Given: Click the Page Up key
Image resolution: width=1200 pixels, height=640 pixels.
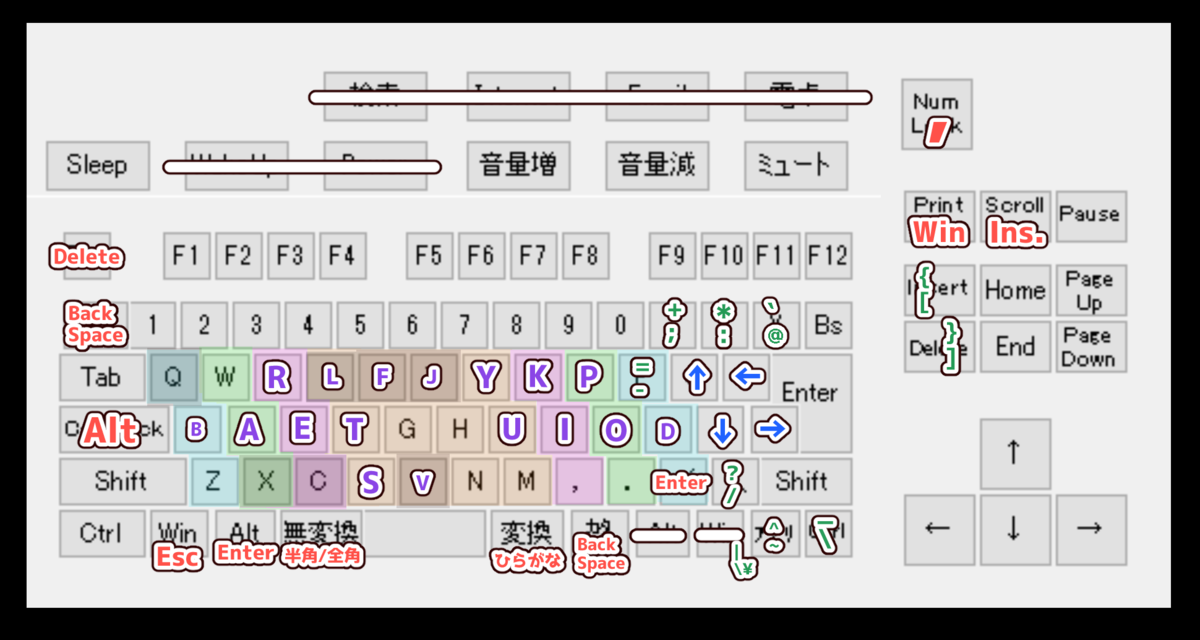Looking at the screenshot, I should click(1090, 289).
